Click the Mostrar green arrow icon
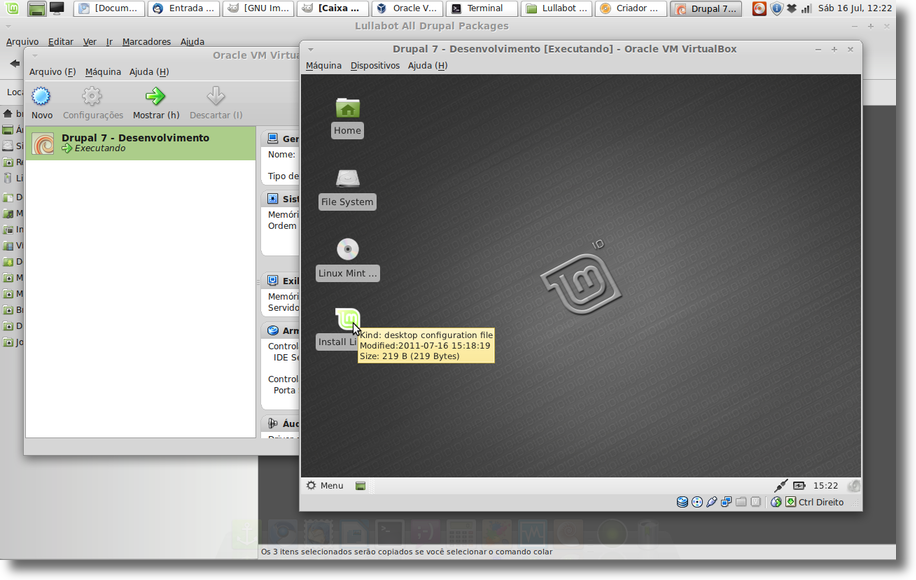 click(155, 96)
